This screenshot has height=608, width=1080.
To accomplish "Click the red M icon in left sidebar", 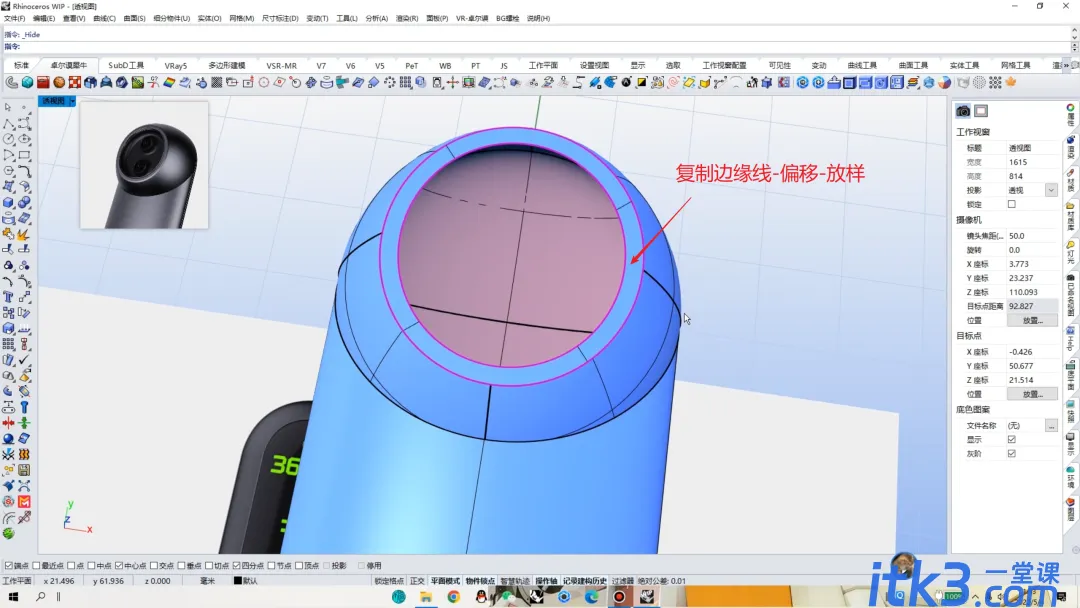I will pos(24,502).
